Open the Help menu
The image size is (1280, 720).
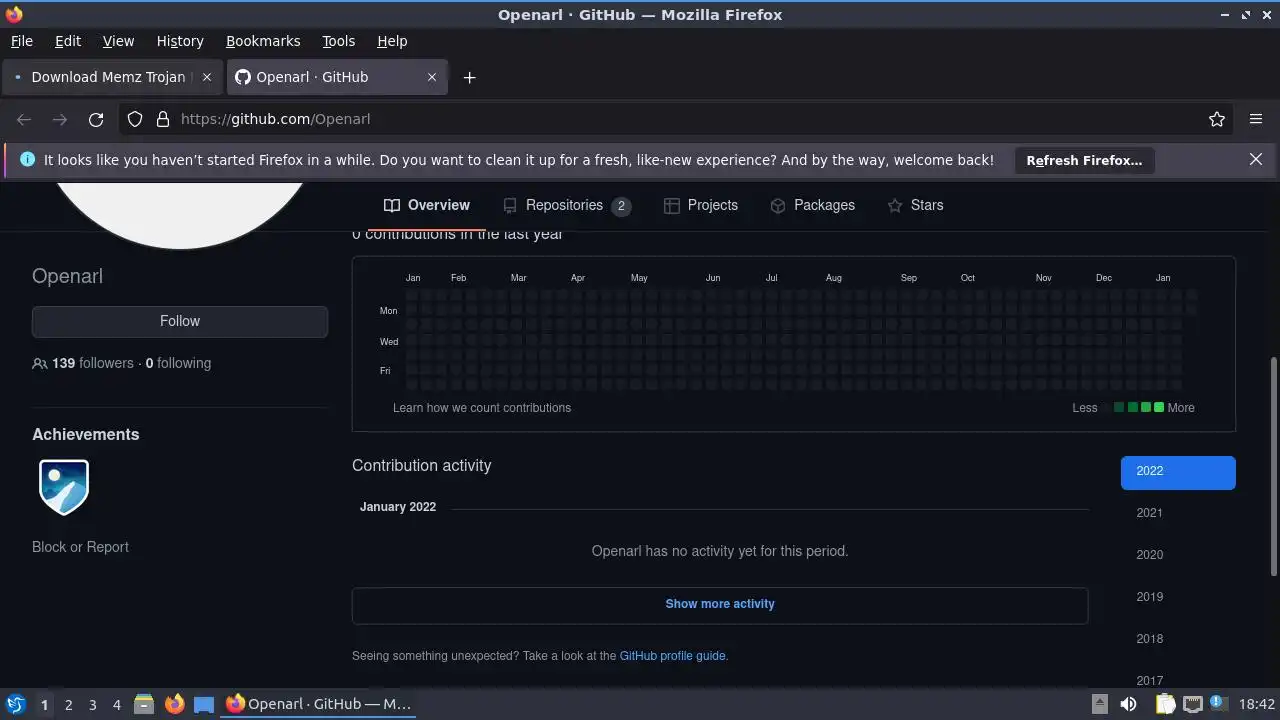click(x=392, y=41)
